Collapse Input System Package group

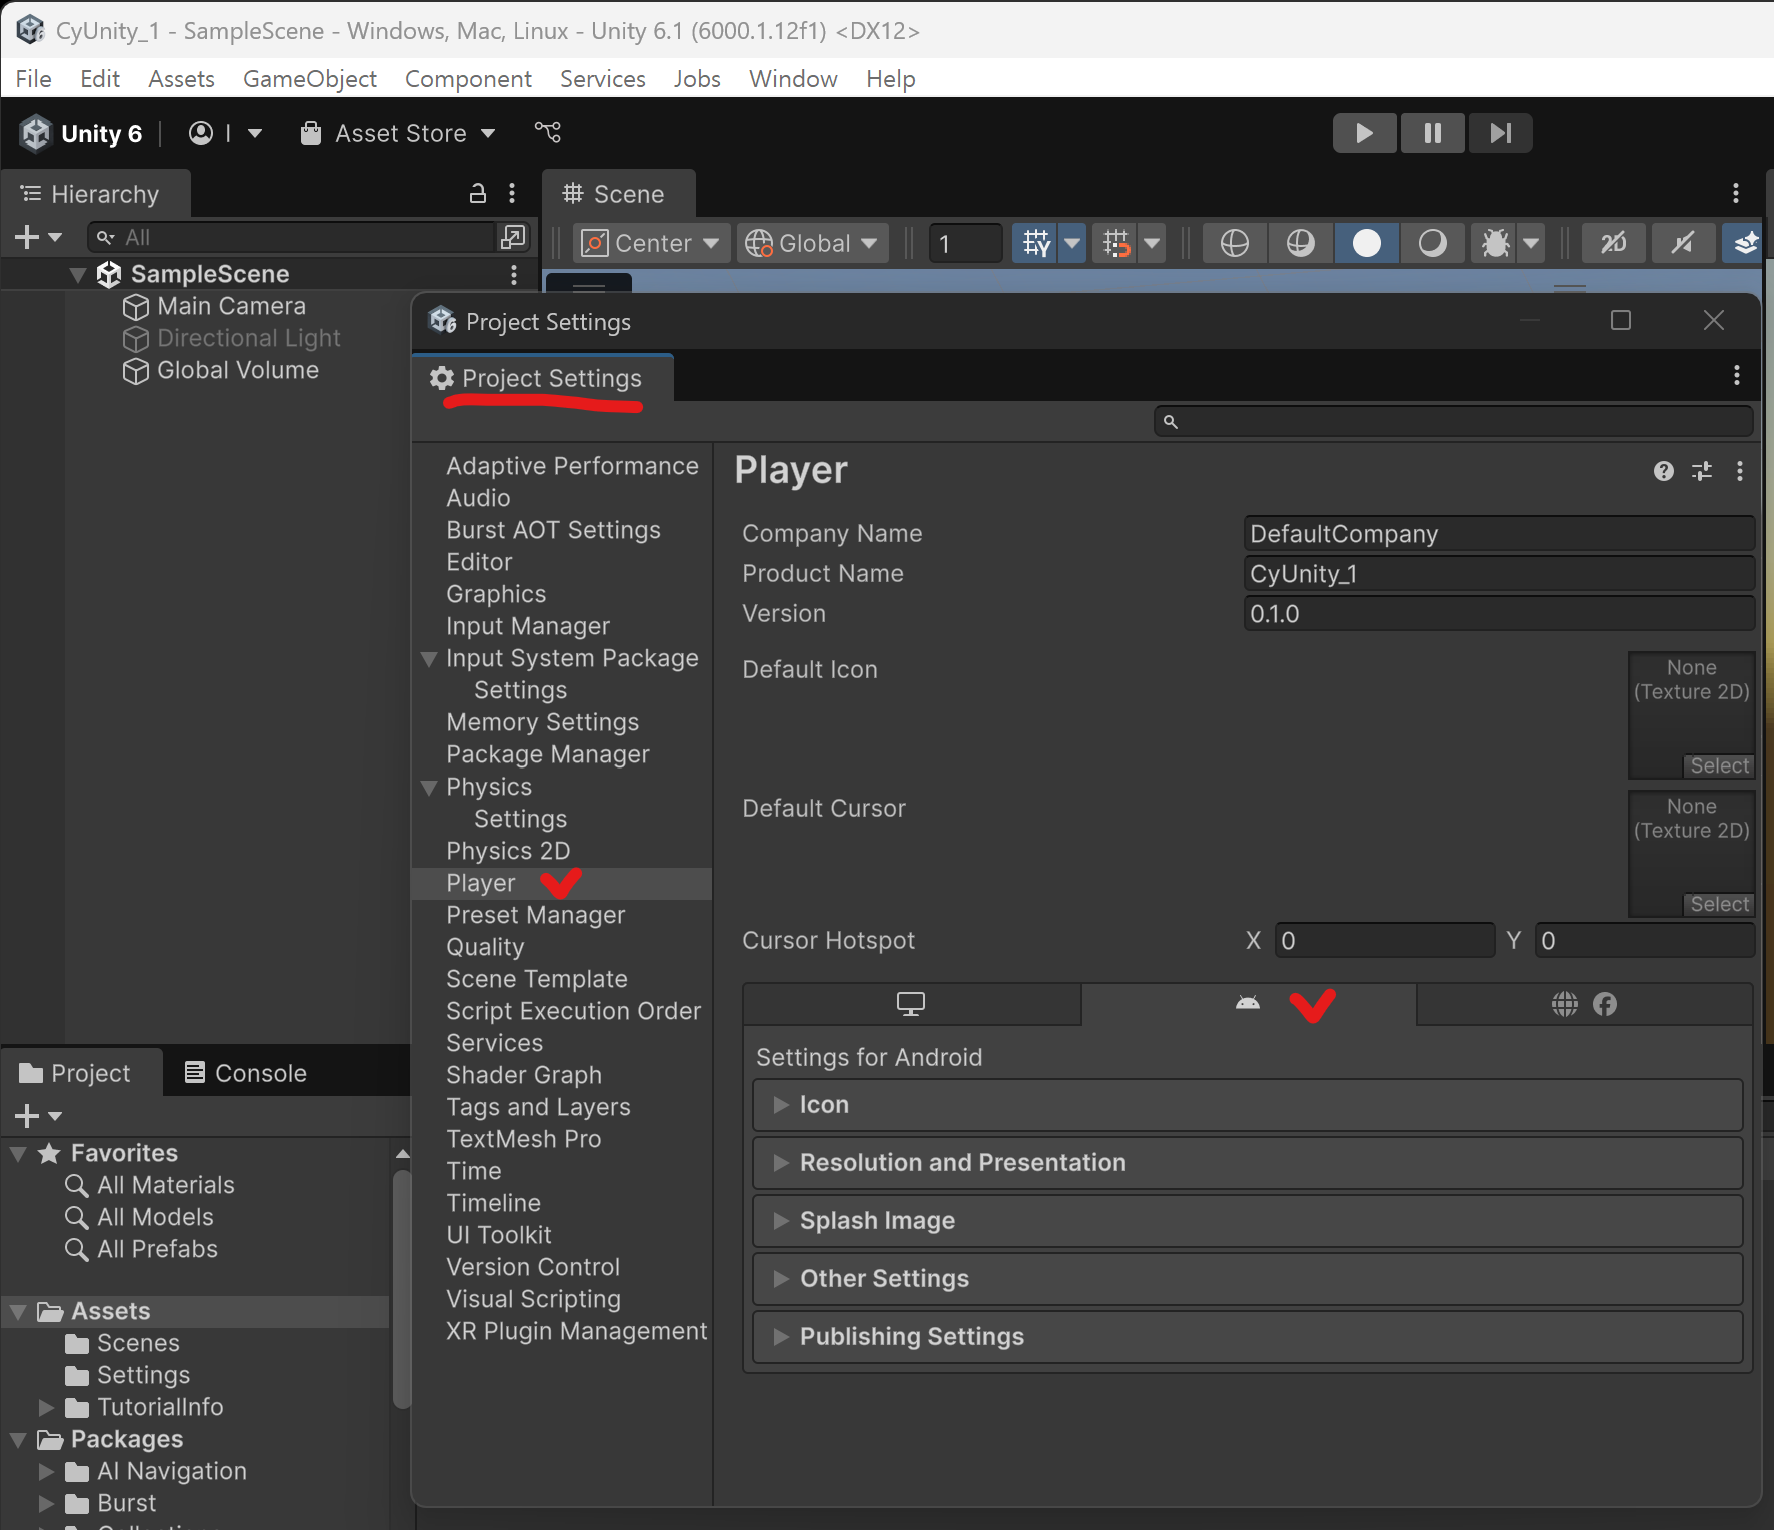click(429, 658)
